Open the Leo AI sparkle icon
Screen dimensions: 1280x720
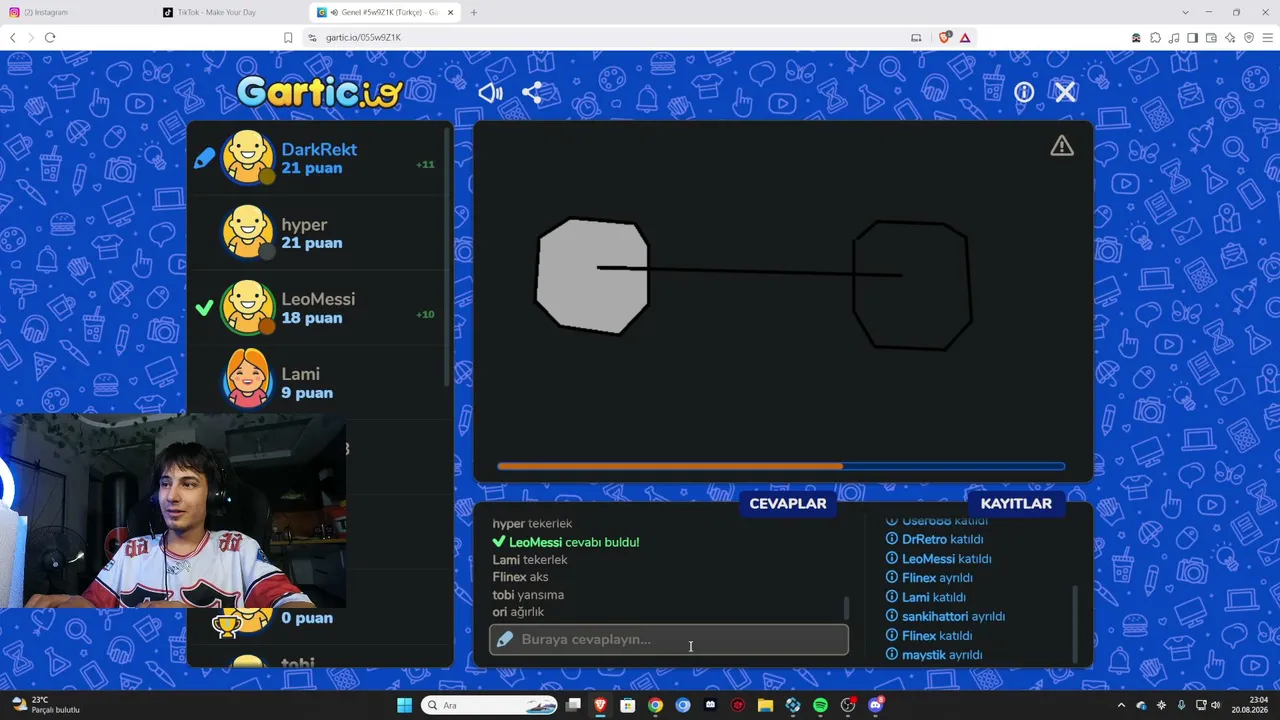1230,37
